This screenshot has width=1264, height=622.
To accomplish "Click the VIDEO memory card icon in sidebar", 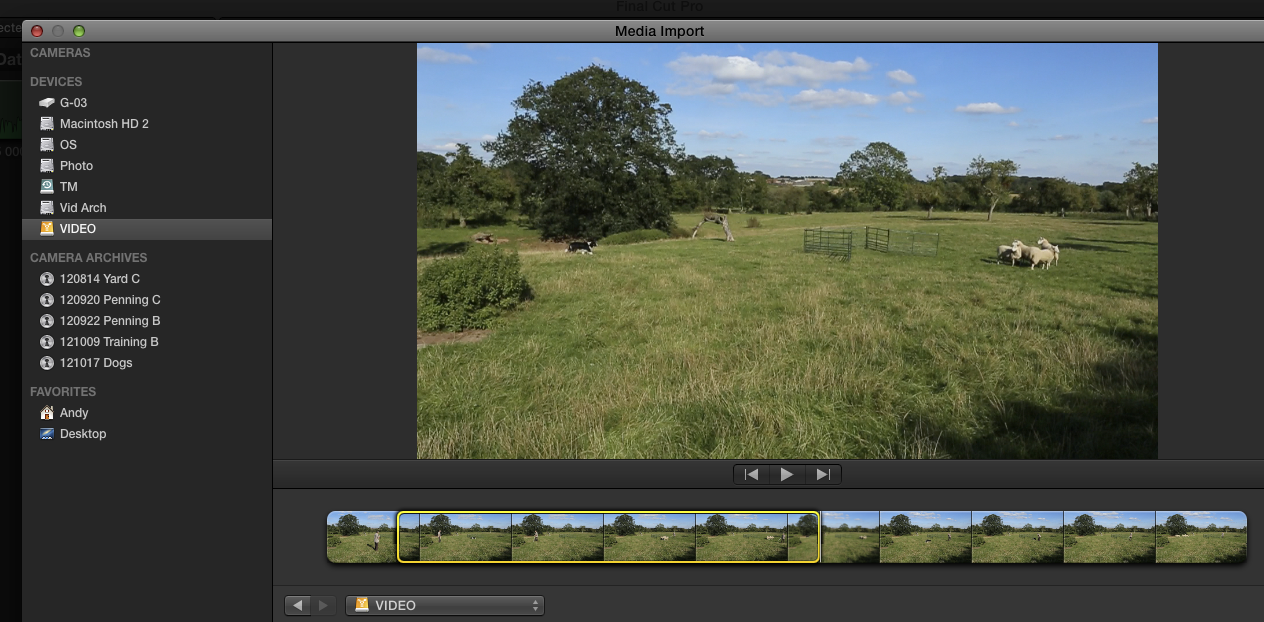I will [x=46, y=229].
